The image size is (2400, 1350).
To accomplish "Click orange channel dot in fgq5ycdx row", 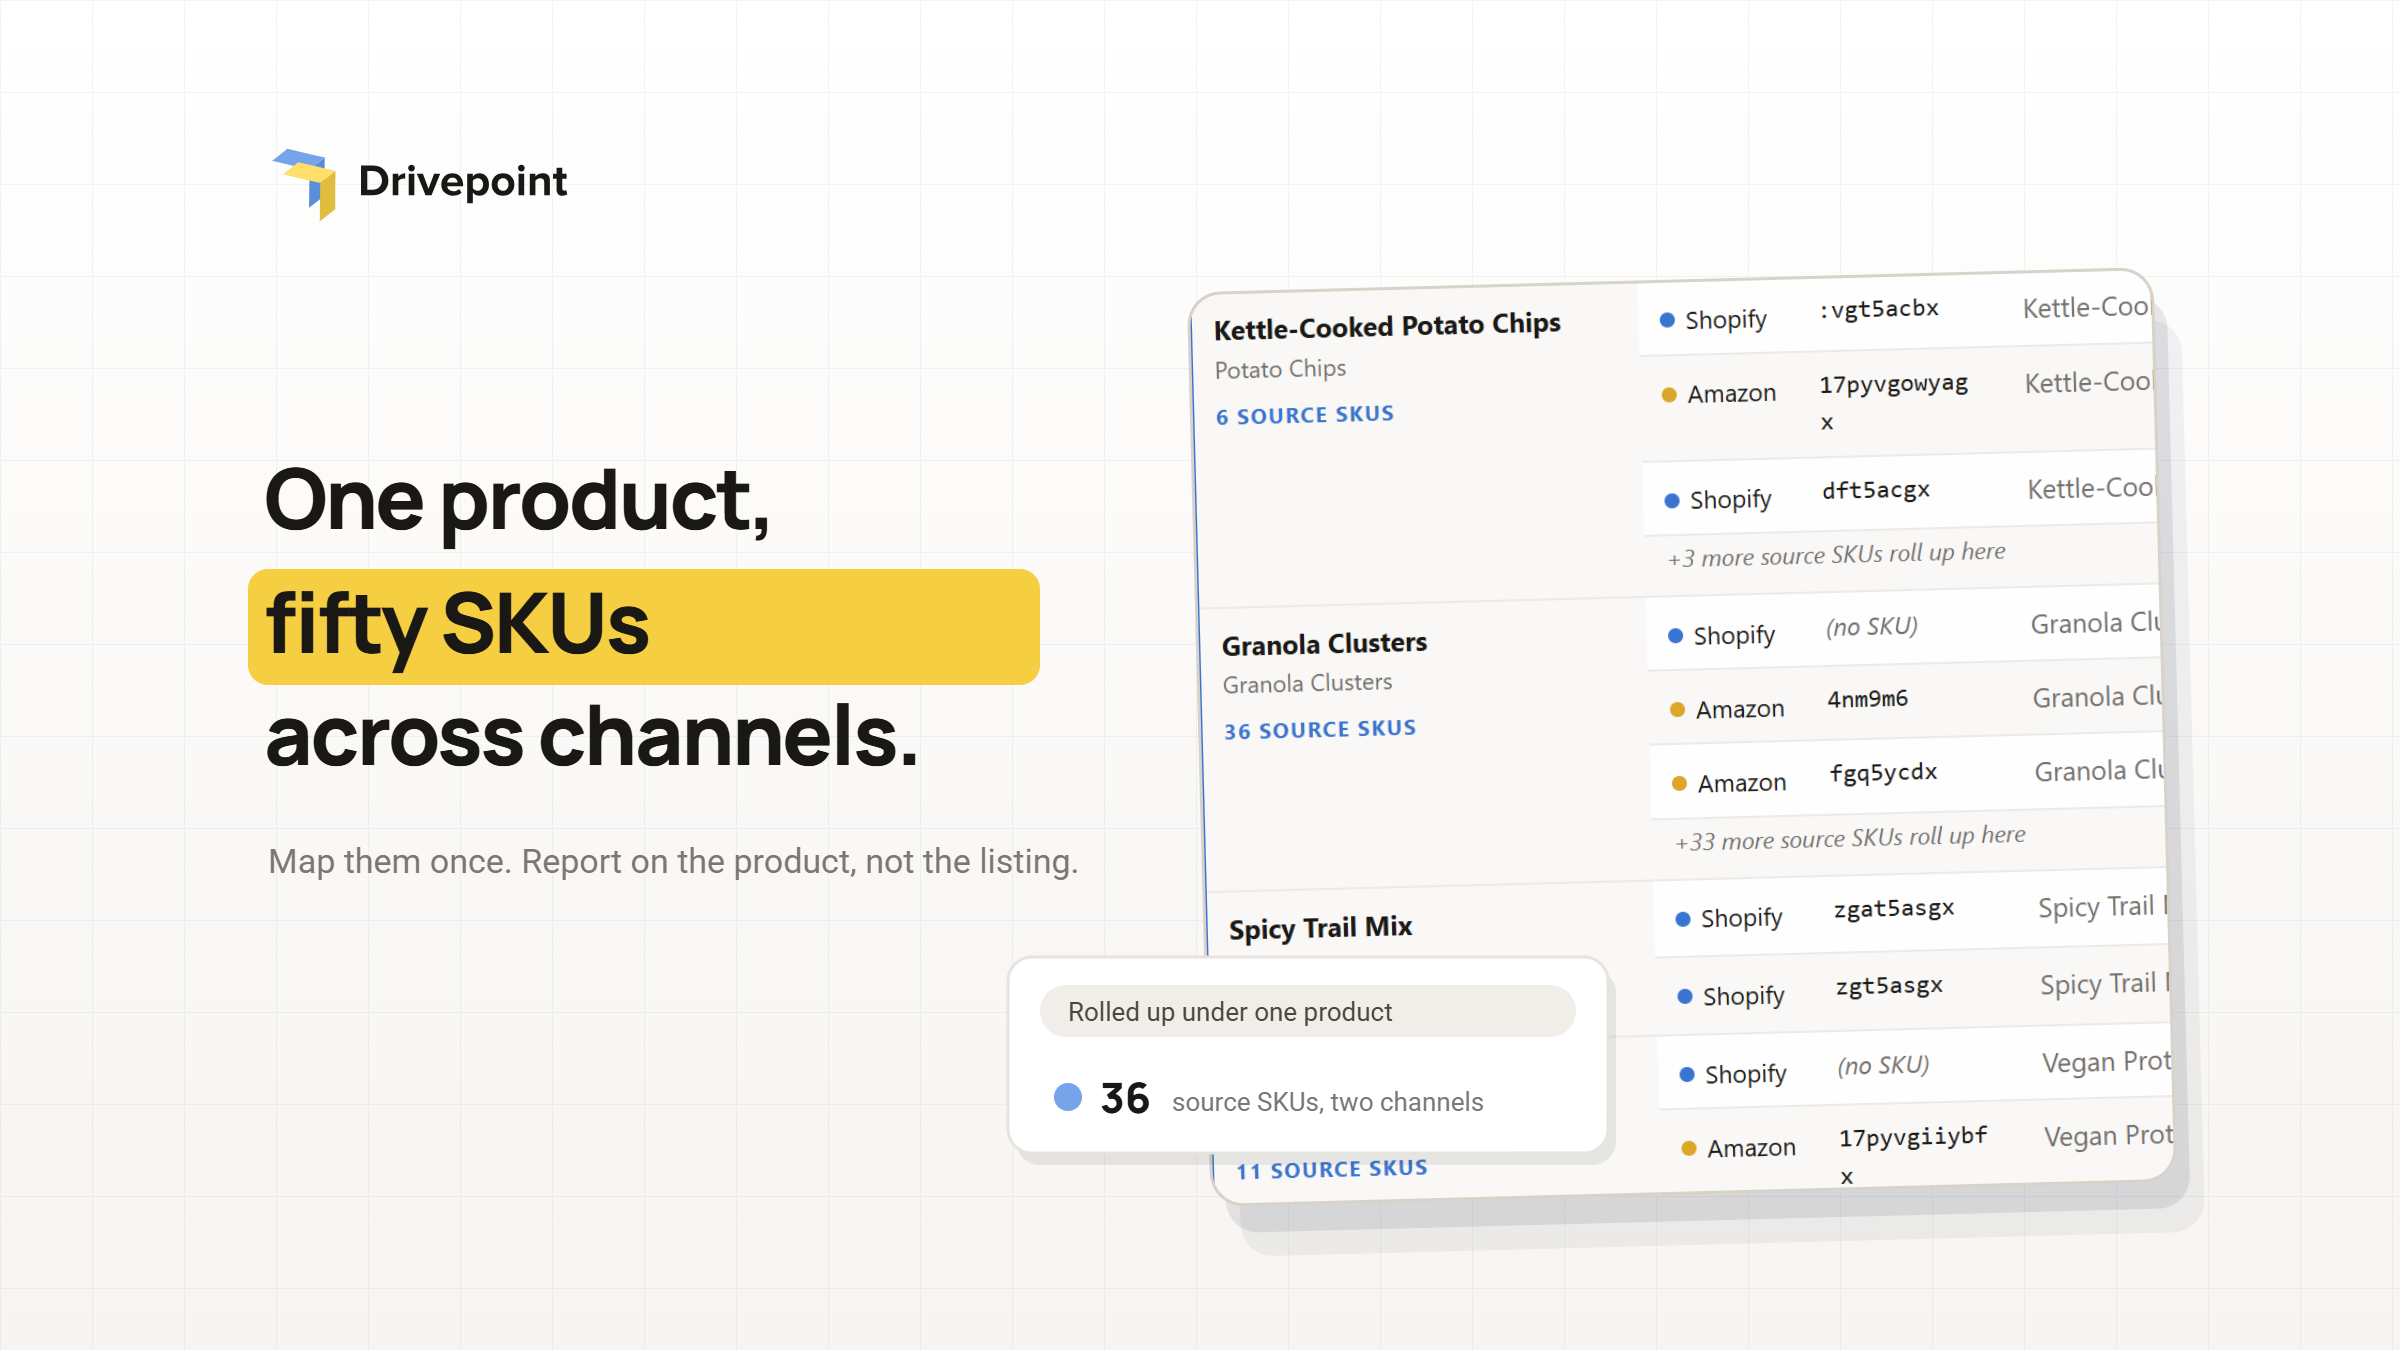I will point(1679,784).
